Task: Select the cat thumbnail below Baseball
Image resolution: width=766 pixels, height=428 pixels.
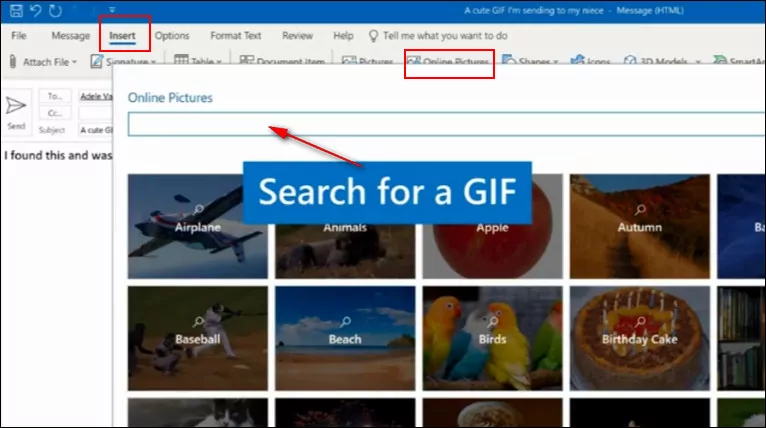Action: point(198,412)
